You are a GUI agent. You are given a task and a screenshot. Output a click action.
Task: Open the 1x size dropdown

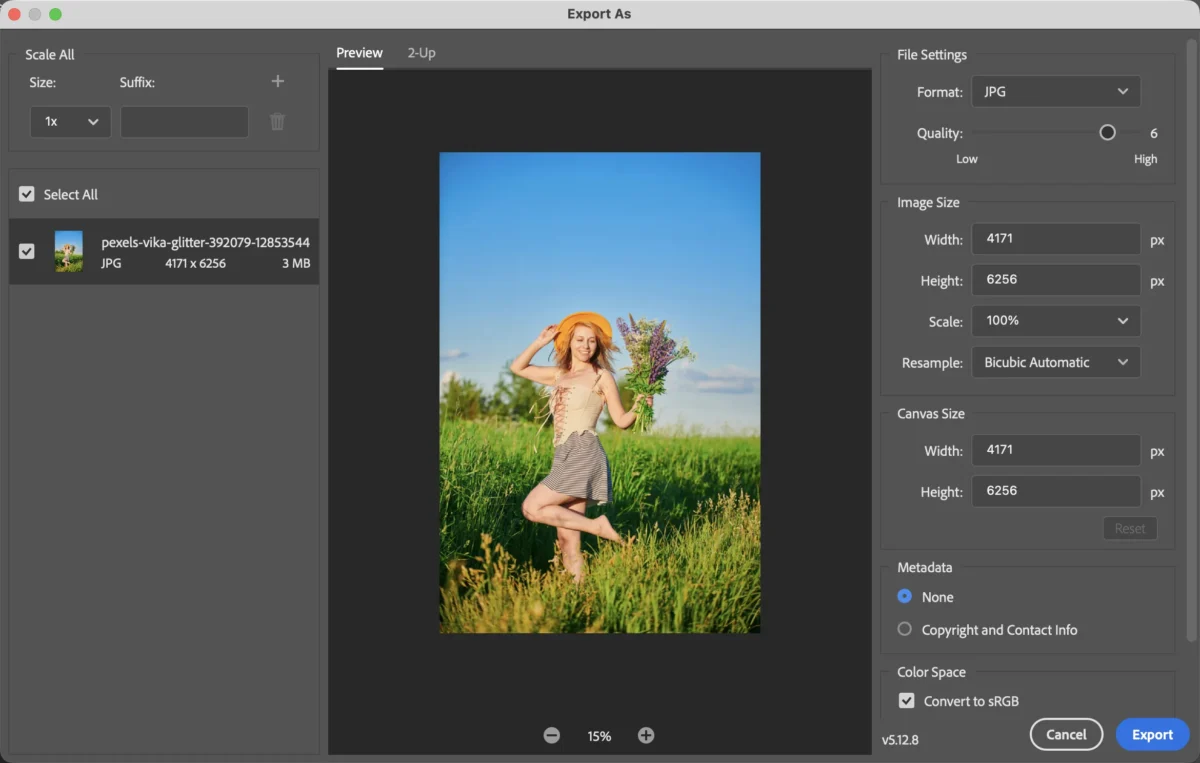pos(70,121)
